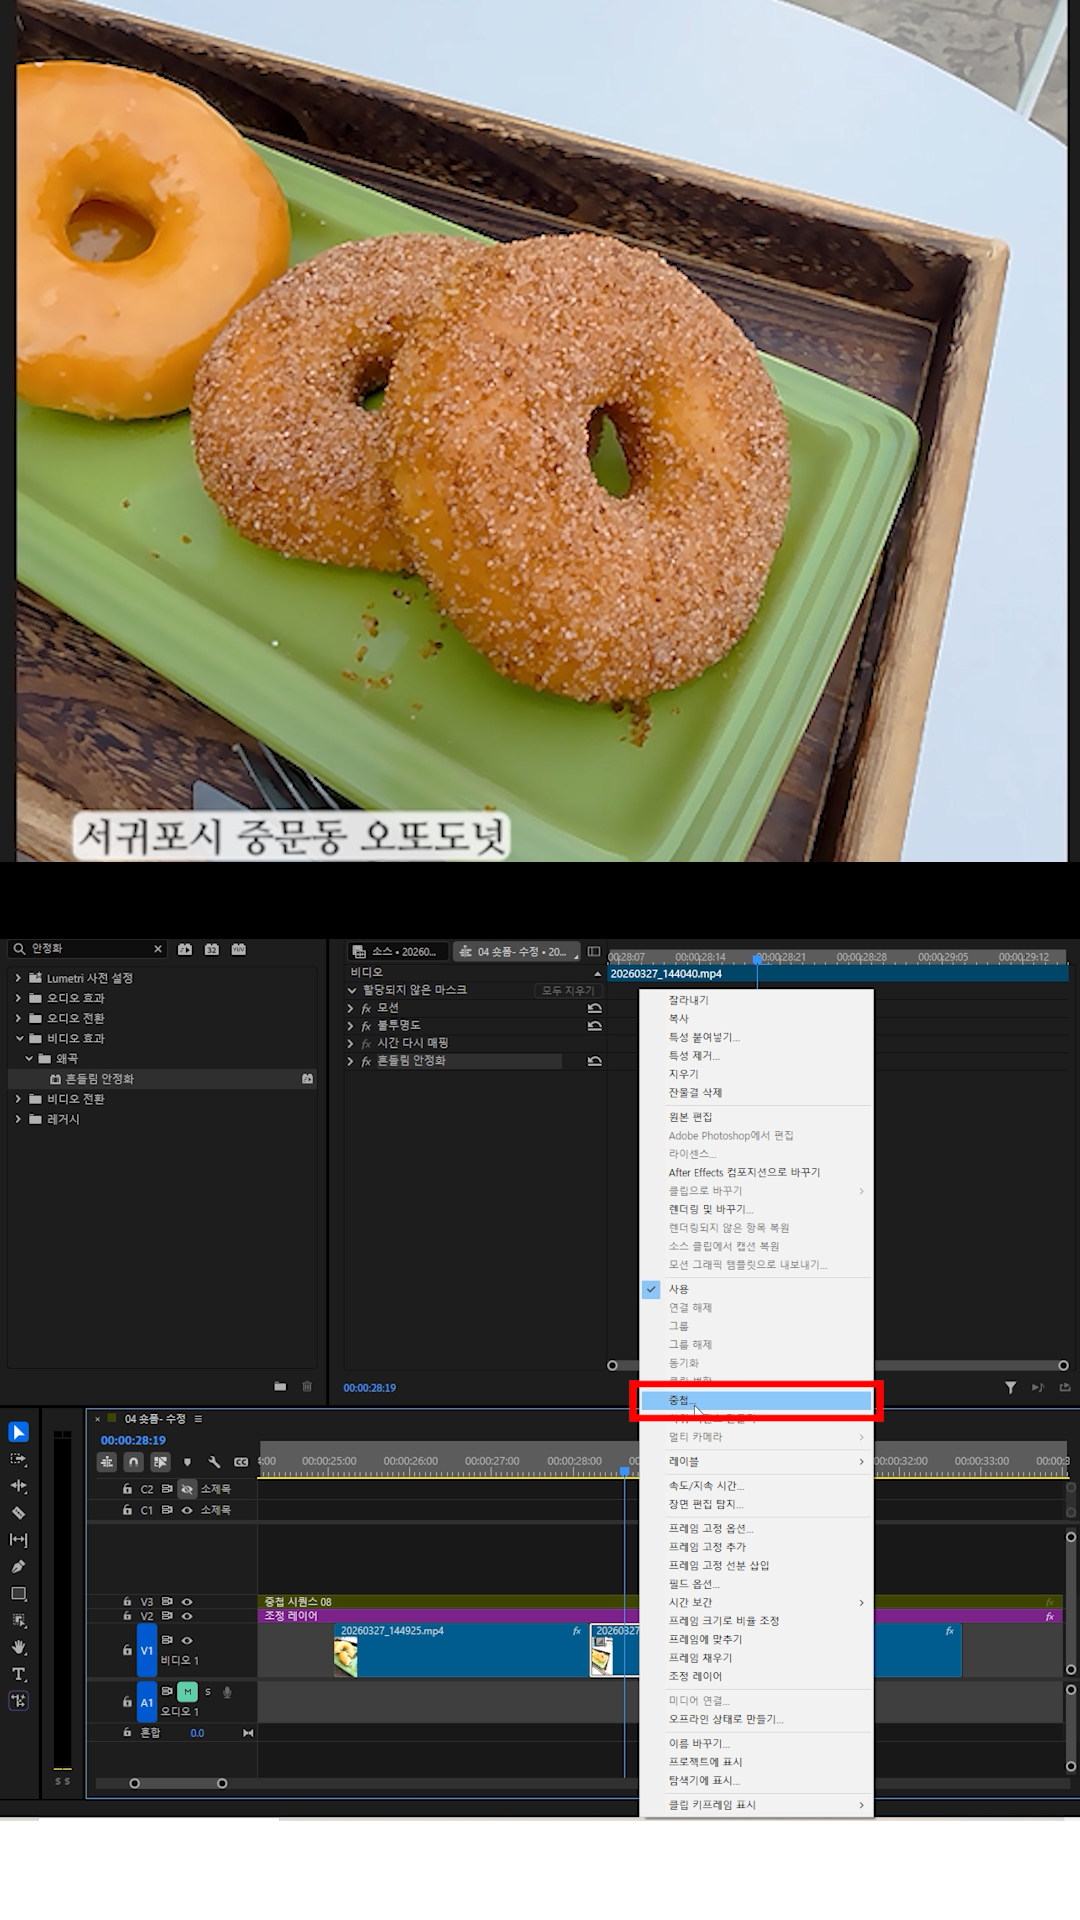Toggle V3 track output eye
The width and height of the screenshot is (1080, 1920).
pos(187,1601)
